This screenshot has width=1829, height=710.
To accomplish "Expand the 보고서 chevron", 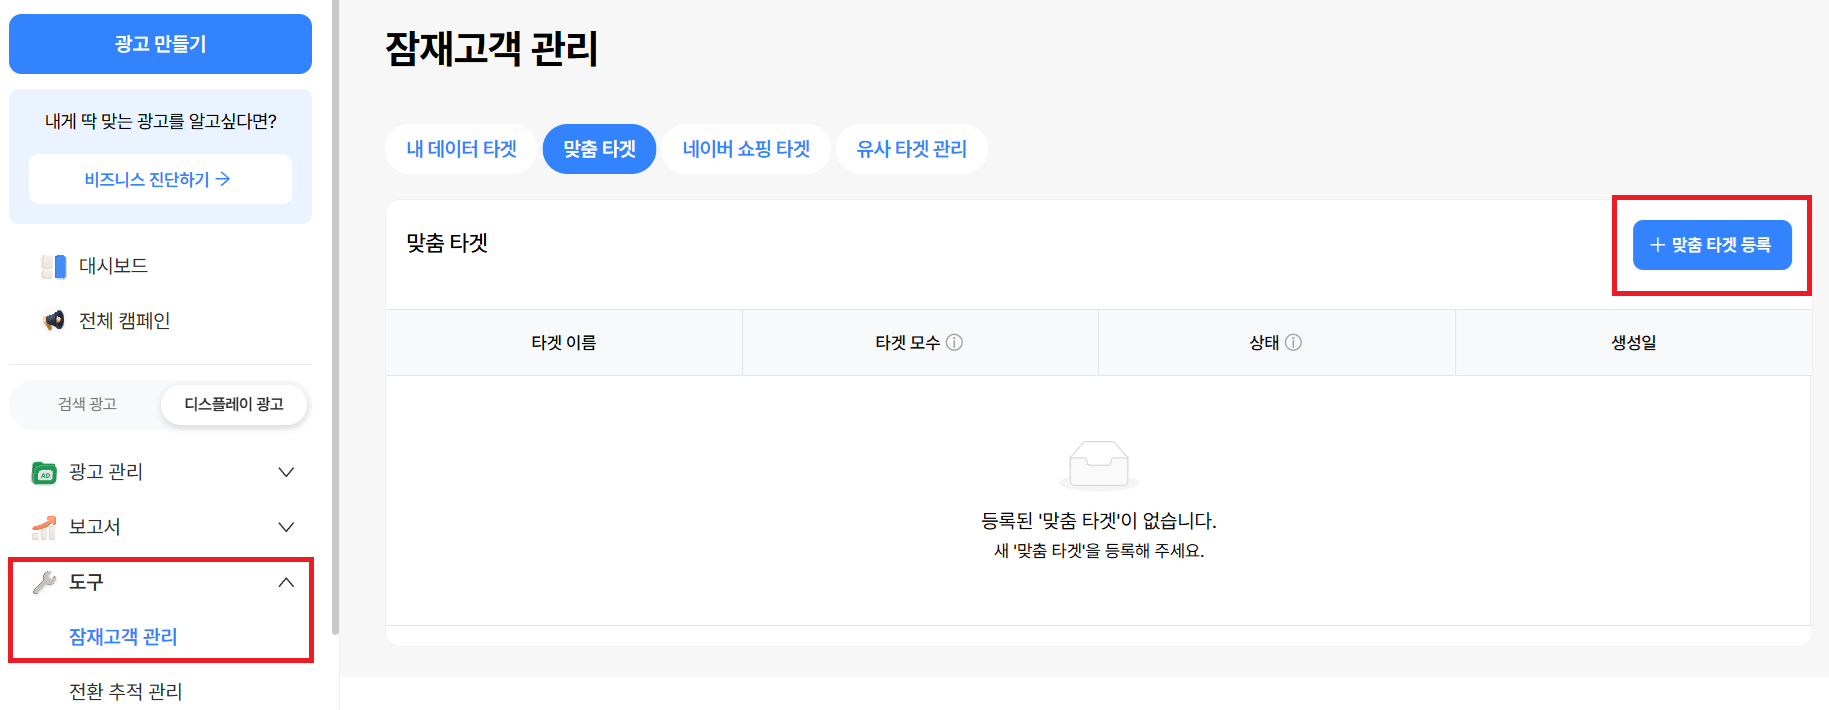I will tap(286, 527).
